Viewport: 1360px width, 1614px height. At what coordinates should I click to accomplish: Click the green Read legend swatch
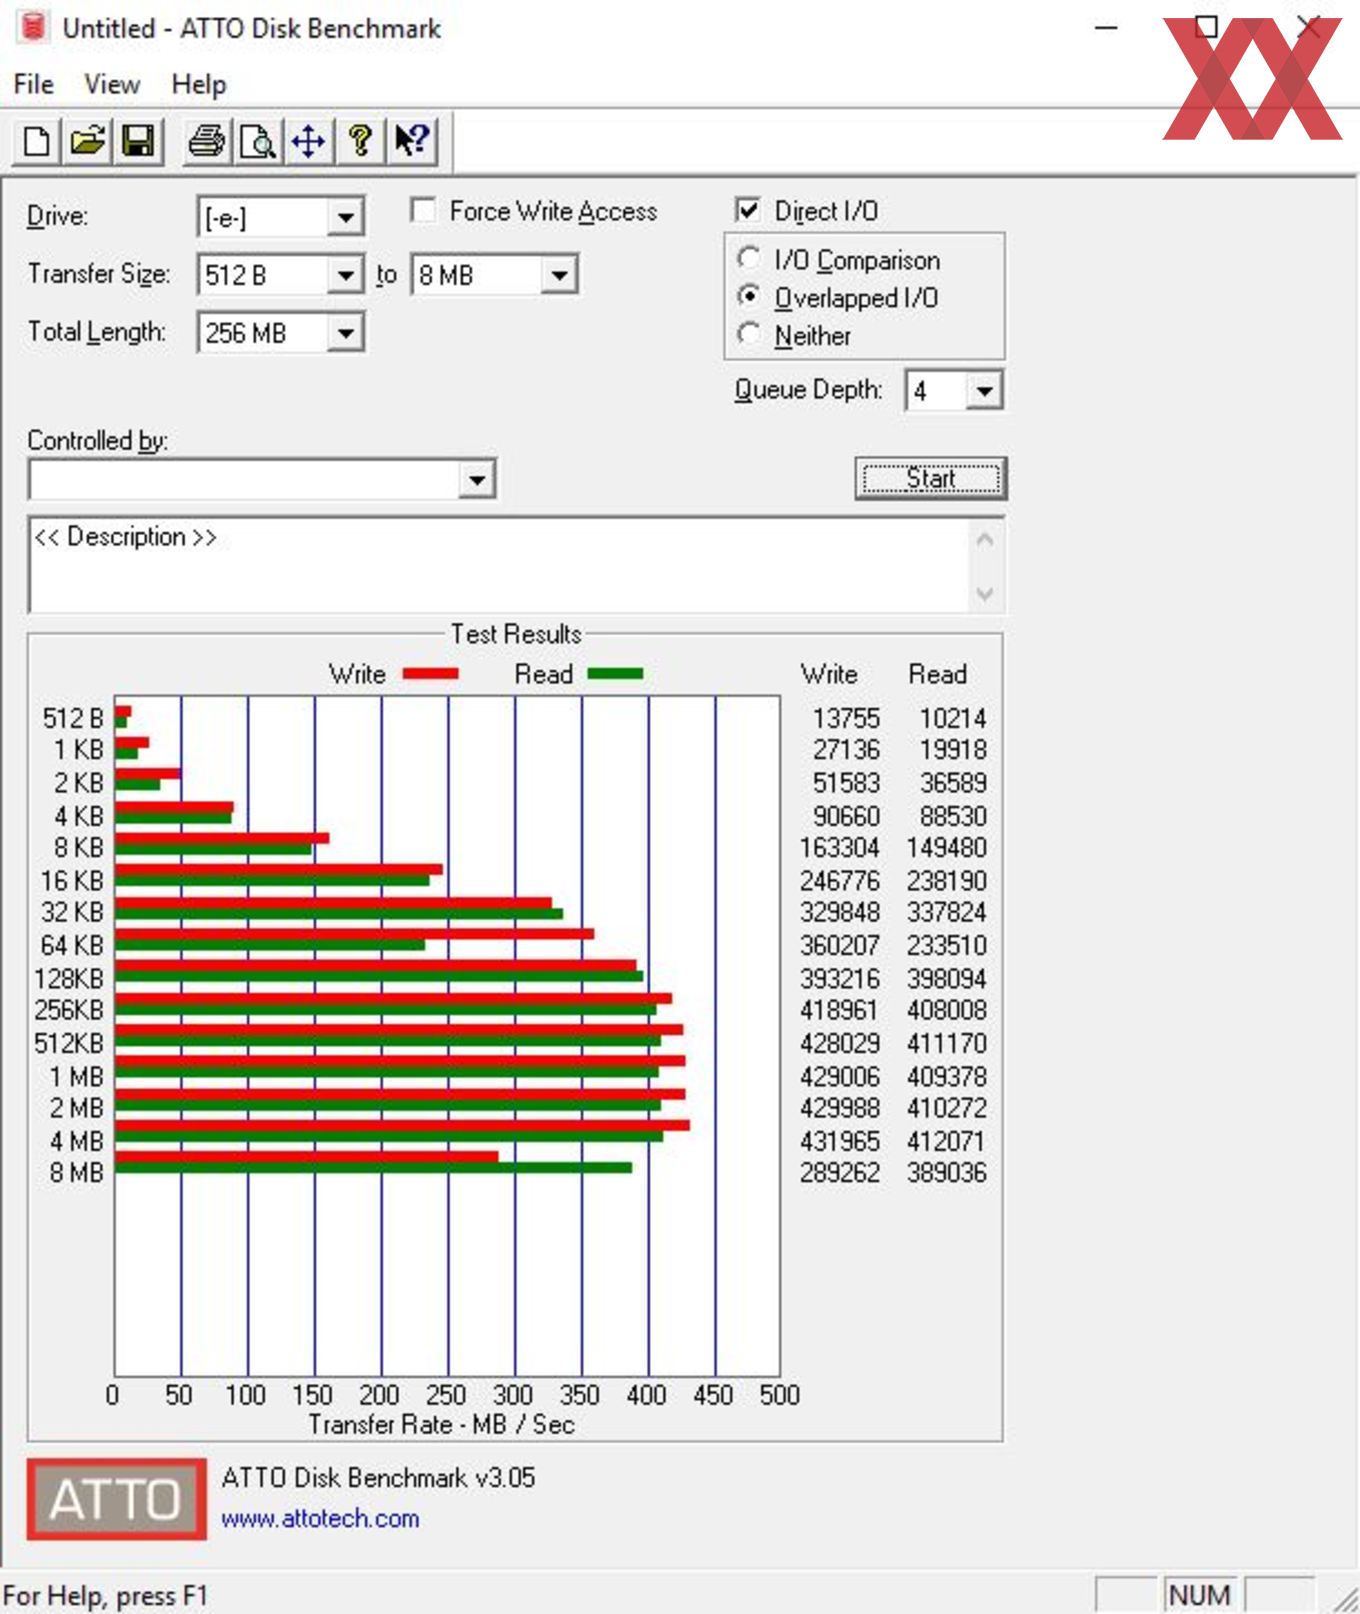click(615, 674)
